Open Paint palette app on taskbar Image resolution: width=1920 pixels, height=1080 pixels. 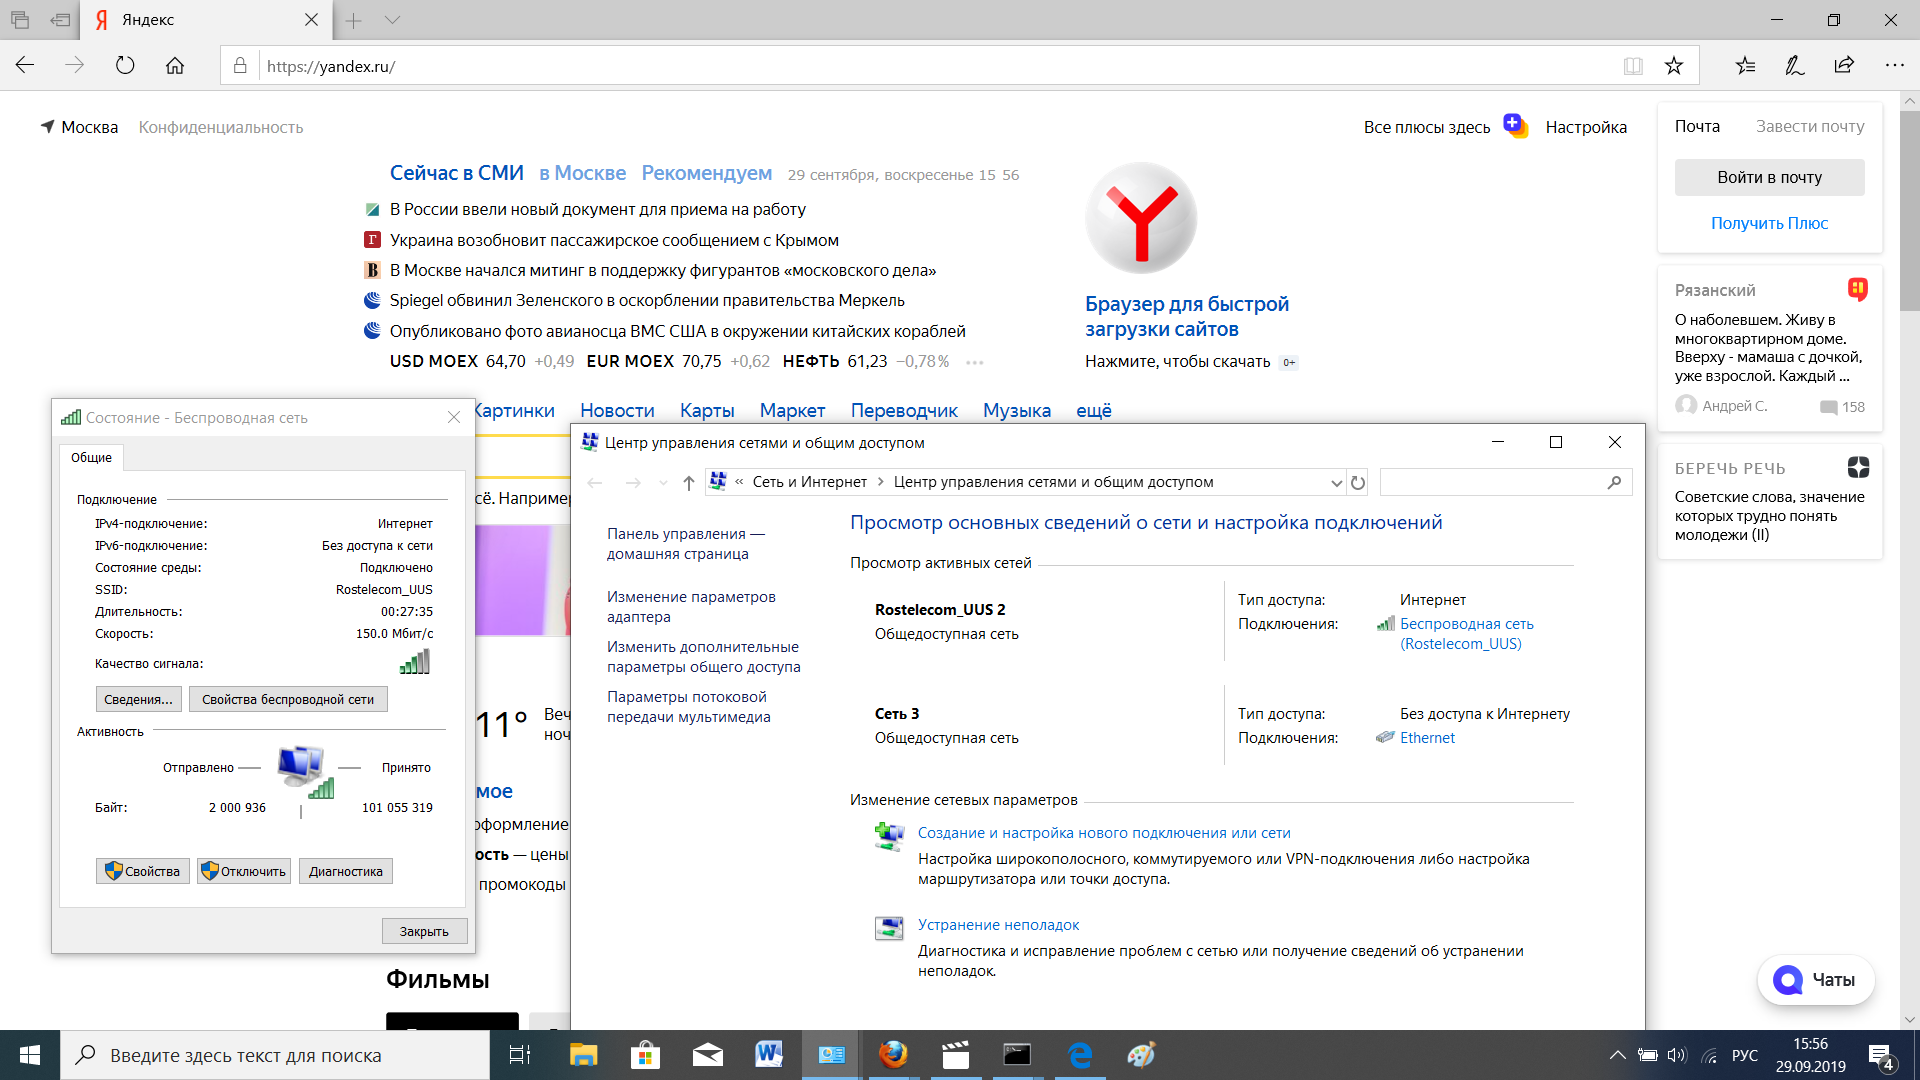[1141, 1055]
